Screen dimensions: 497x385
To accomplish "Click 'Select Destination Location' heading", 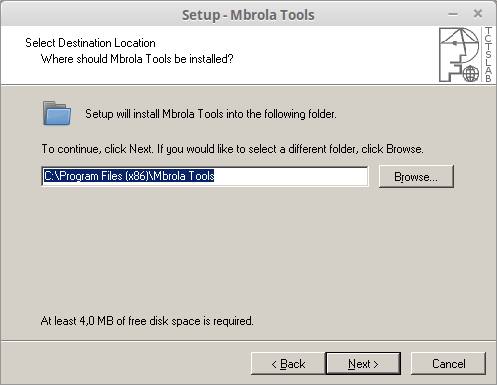I will (x=90, y=43).
